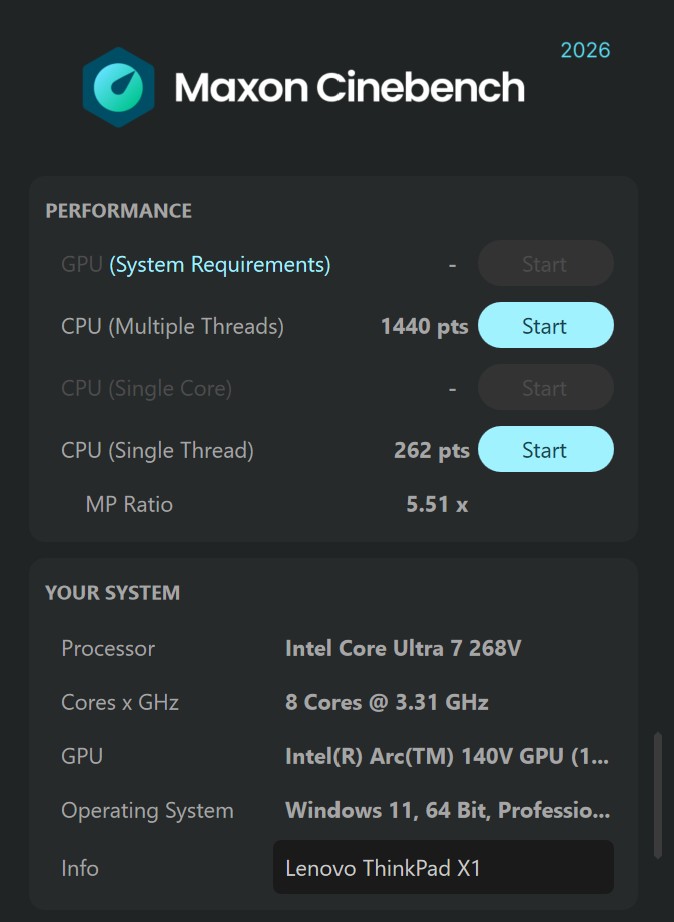
Task: Click the 8 Cores @ 3.31 GHz value
Action: [387, 703]
